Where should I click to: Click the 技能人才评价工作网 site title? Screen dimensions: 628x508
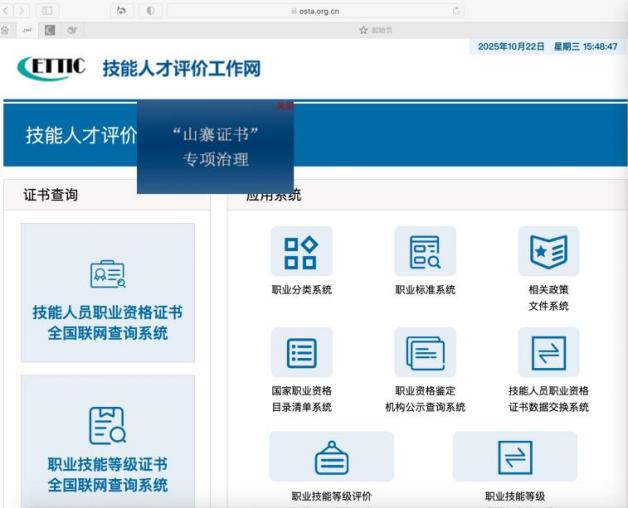pyautogui.click(x=181, y=69)
